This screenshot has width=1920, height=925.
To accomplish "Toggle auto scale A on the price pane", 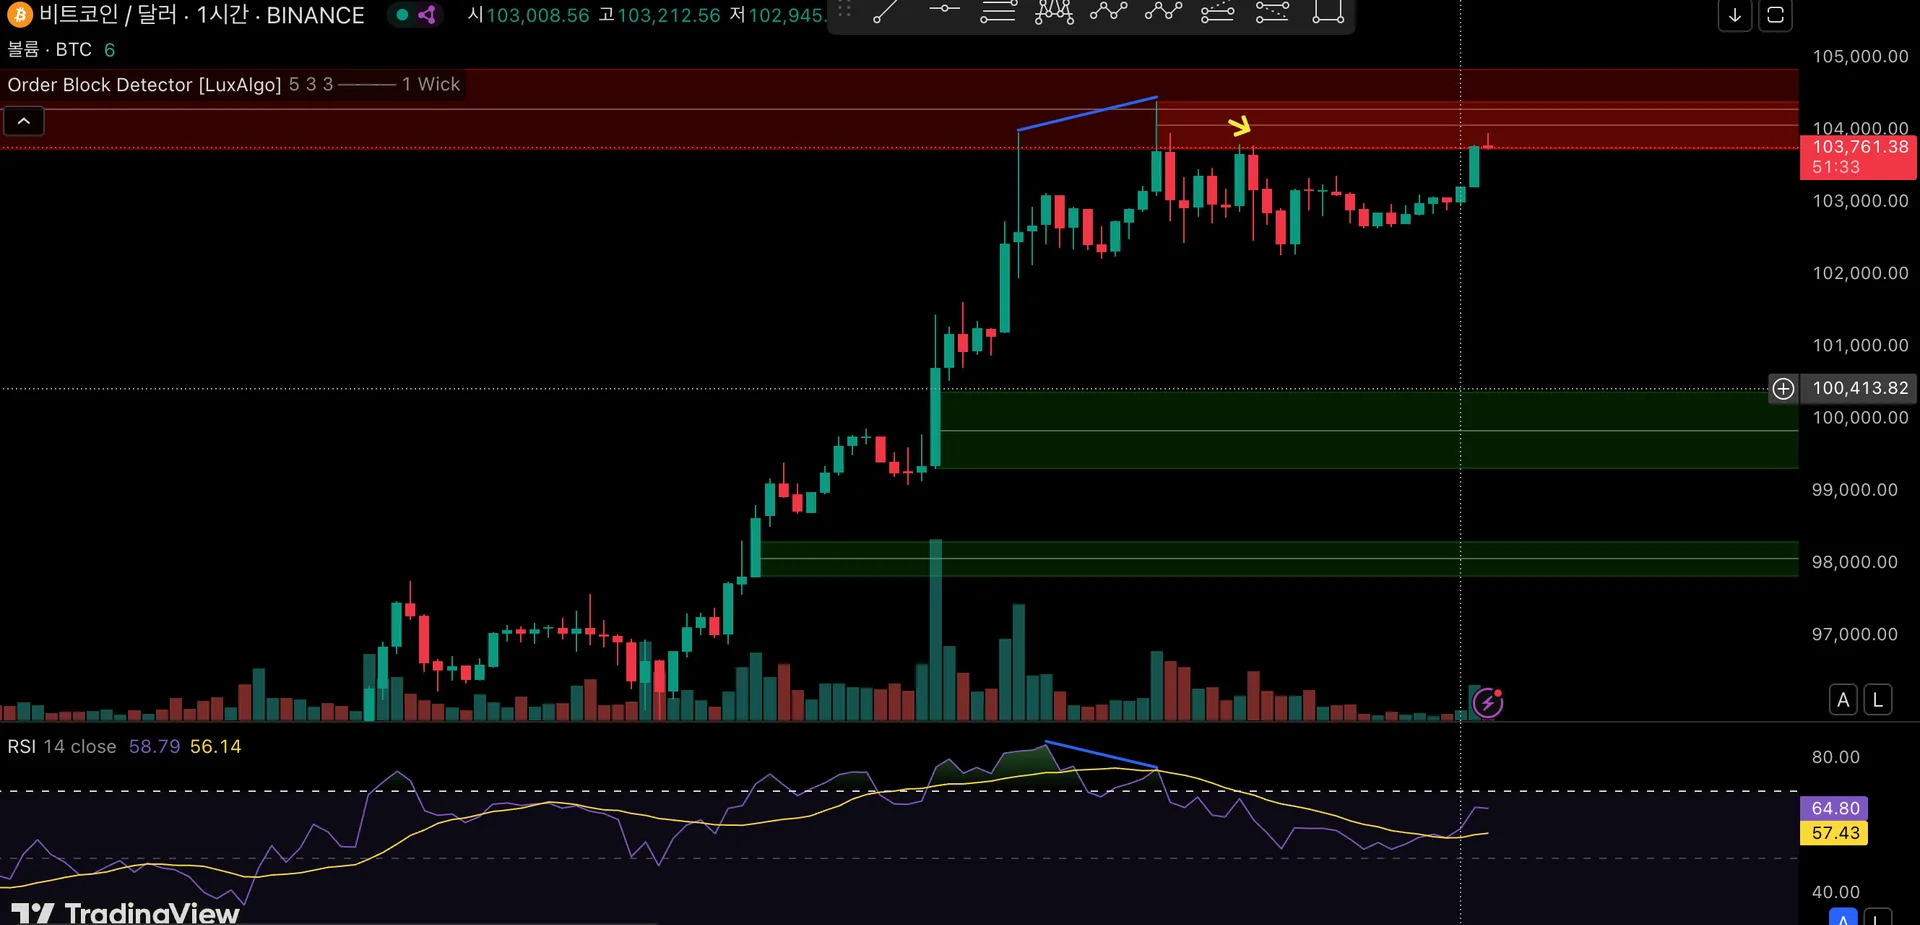I will [1843, 700].
